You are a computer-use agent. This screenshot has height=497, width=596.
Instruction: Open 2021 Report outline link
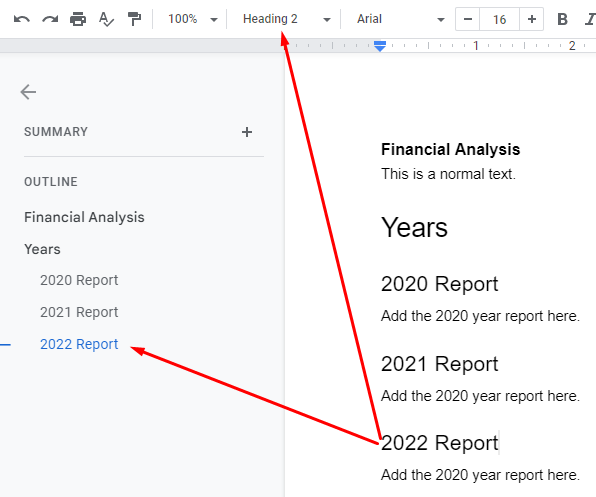79,312
